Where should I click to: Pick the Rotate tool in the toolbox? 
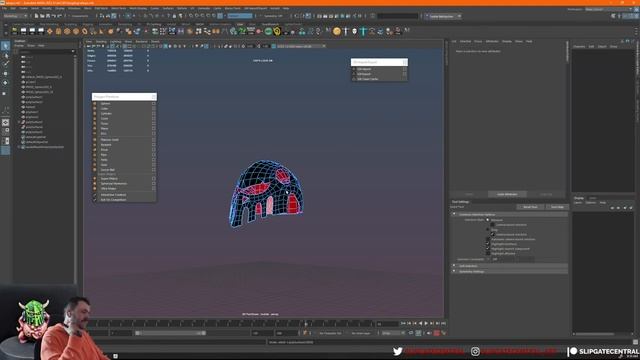(x=5, y=82)
